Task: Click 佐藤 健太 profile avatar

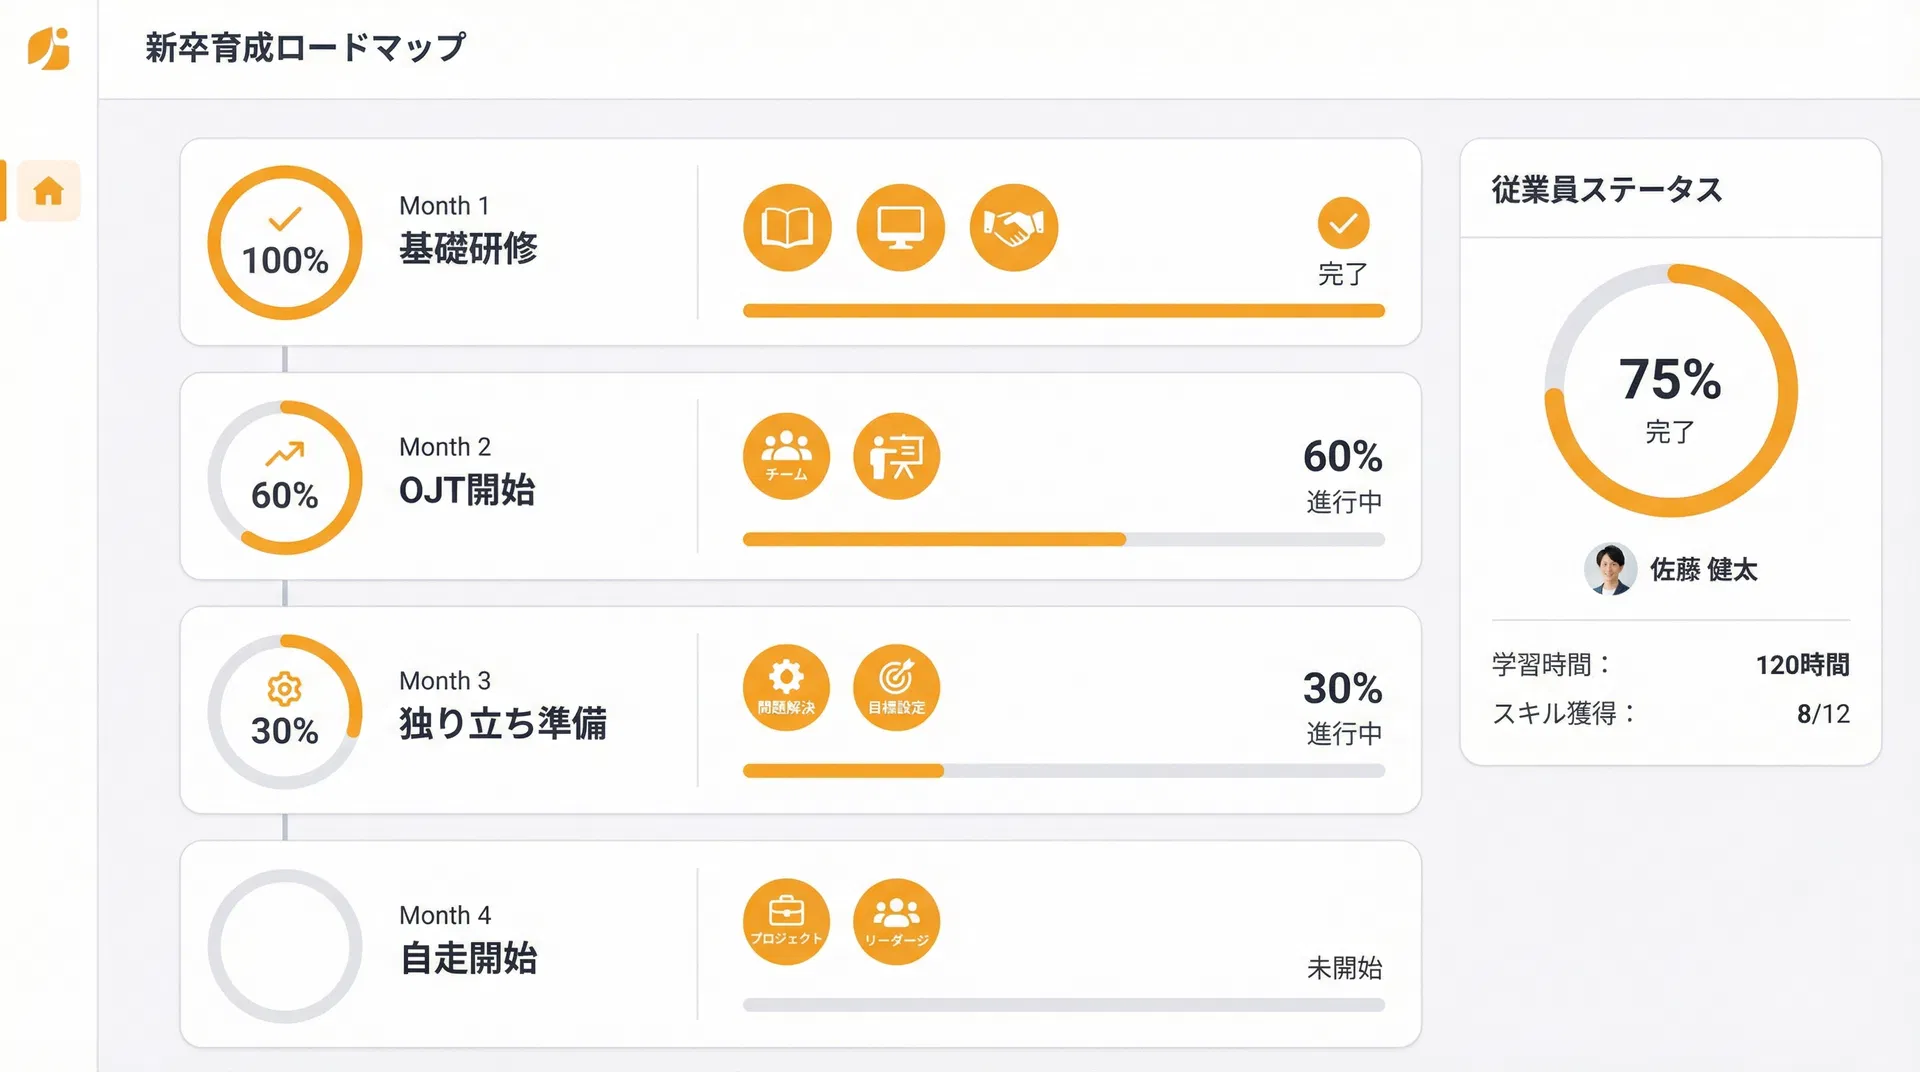Action: 1610,570
